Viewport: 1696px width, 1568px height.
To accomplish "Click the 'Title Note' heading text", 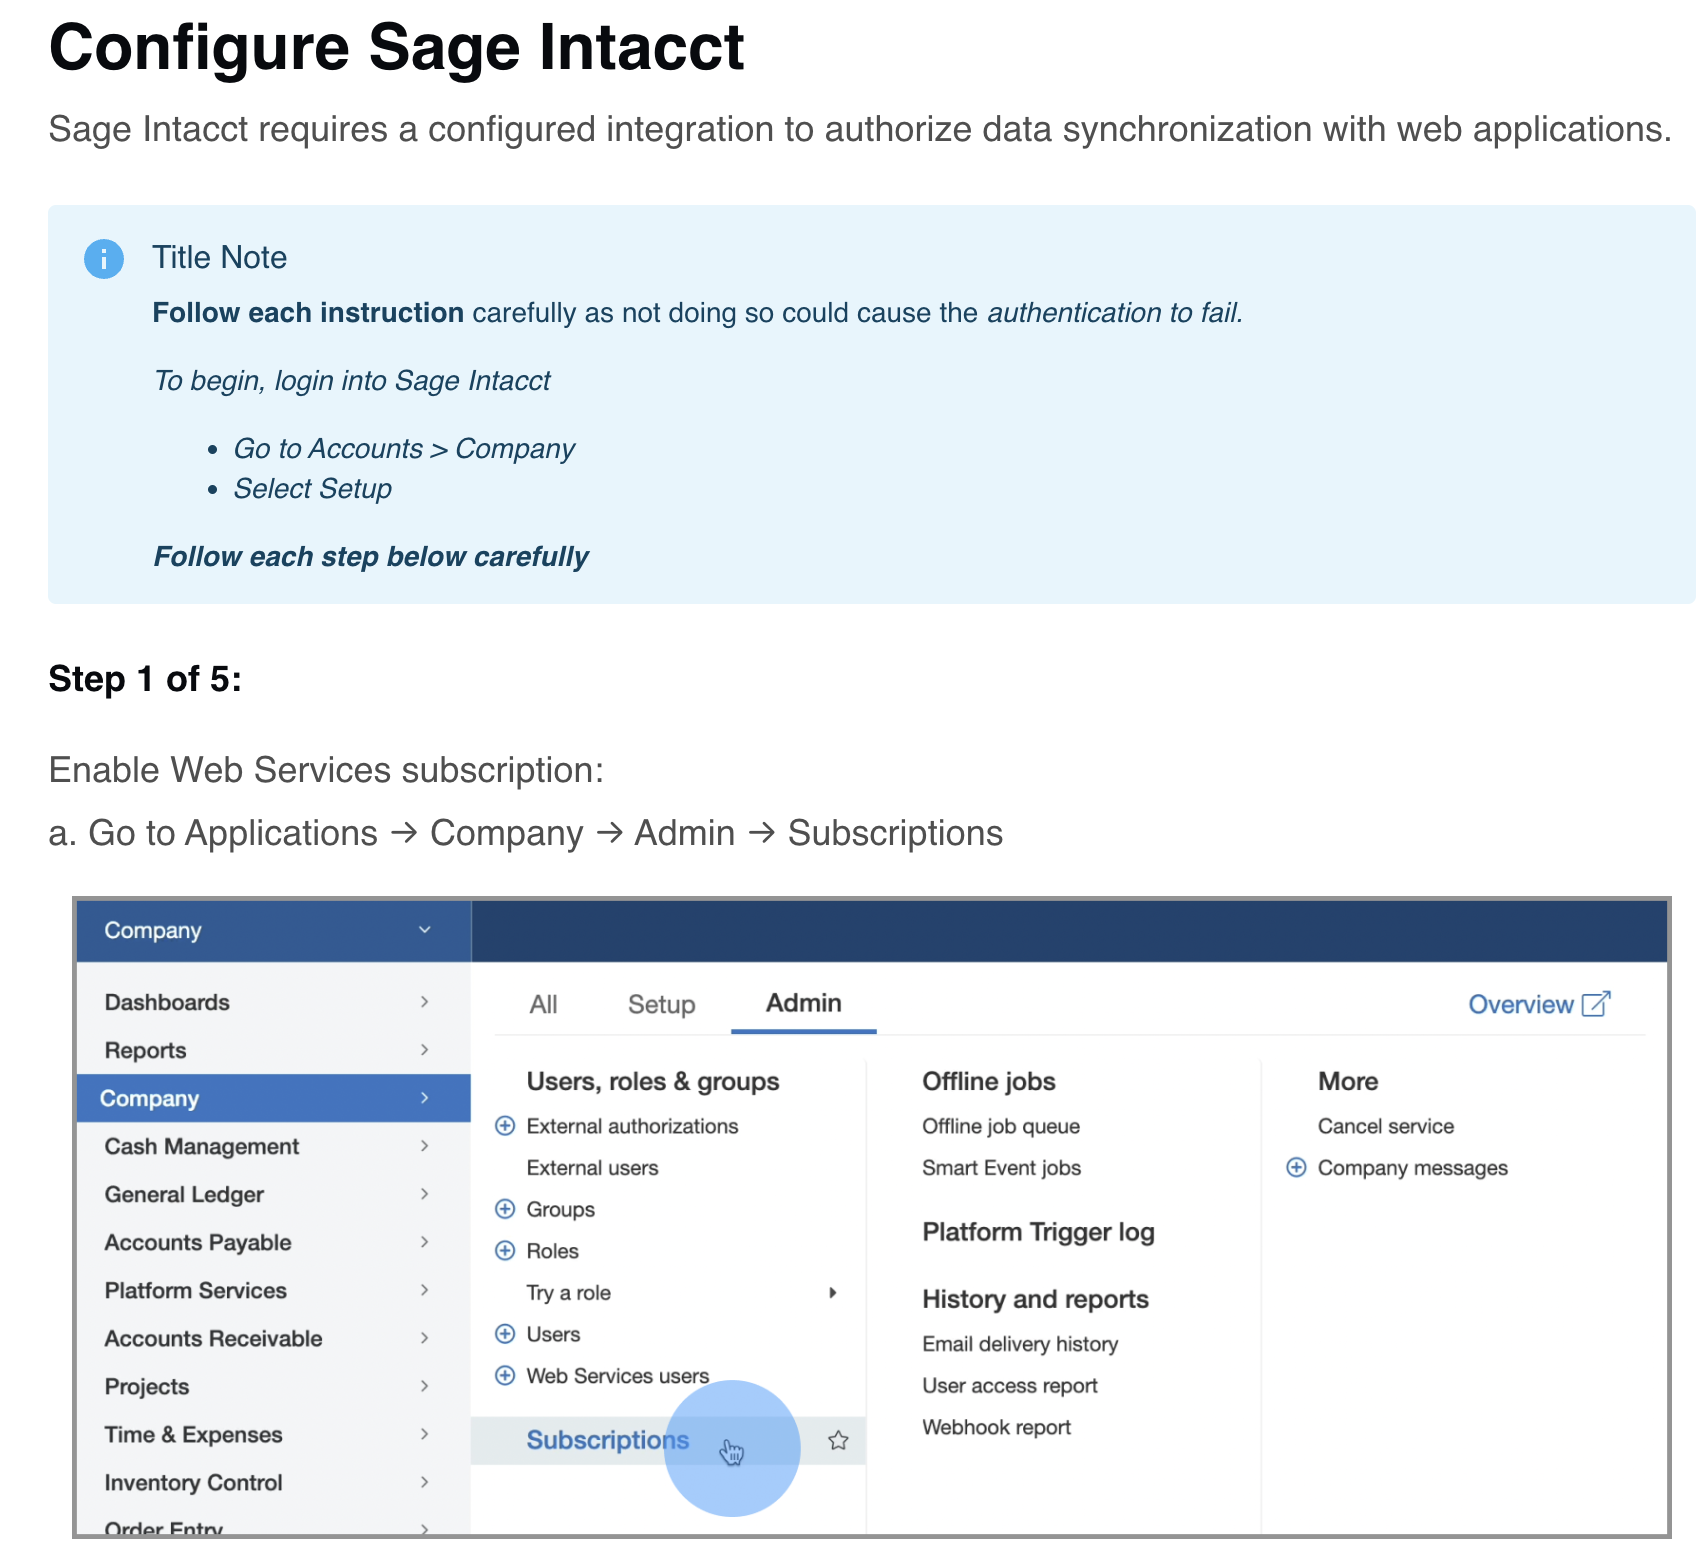I will coord(219,258).
